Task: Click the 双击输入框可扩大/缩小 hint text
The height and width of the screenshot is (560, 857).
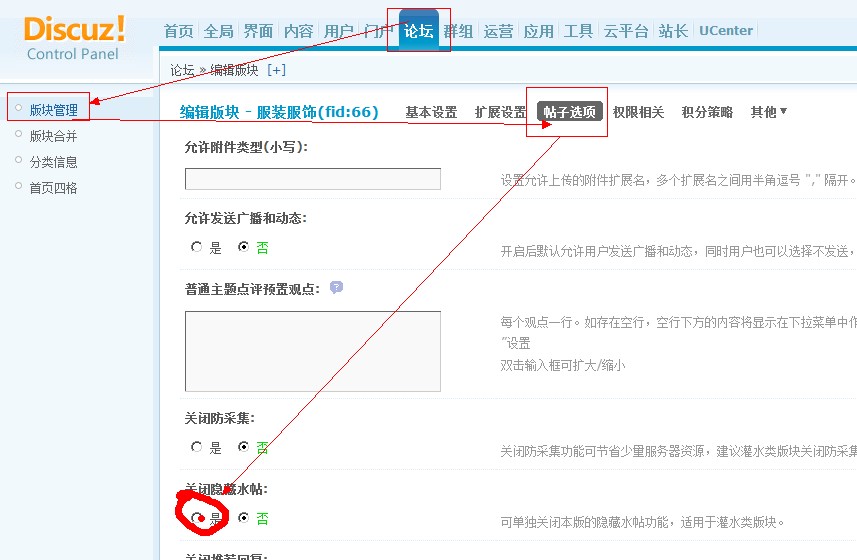Action: click(x=562, y=365)
